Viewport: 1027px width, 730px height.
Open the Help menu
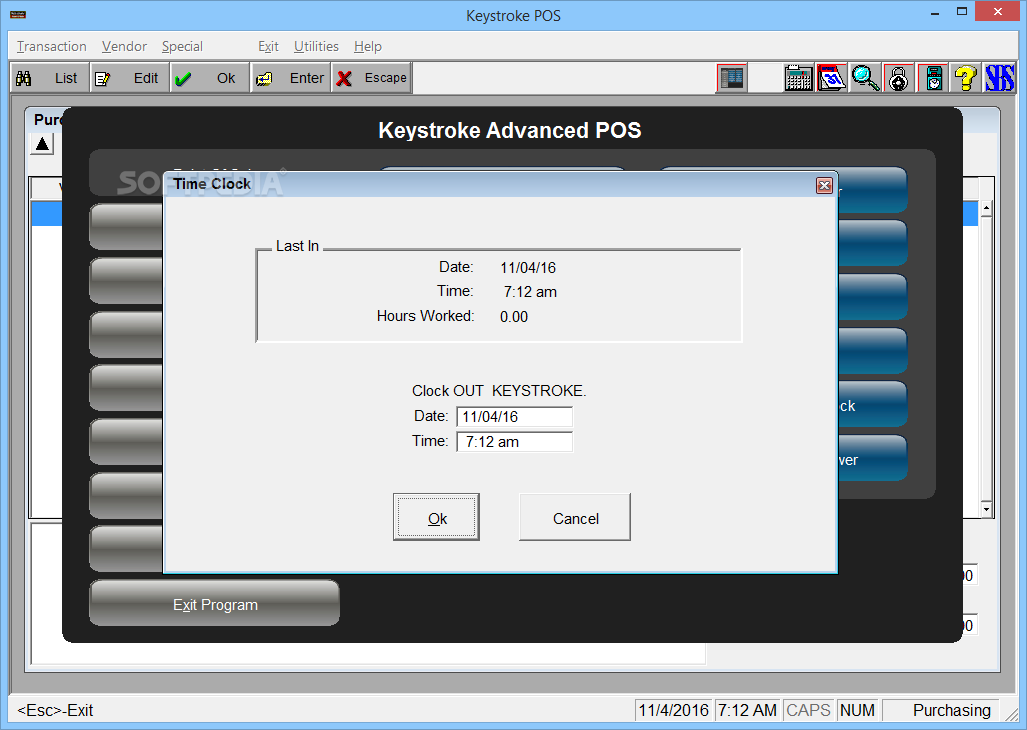tap(367, 46)
